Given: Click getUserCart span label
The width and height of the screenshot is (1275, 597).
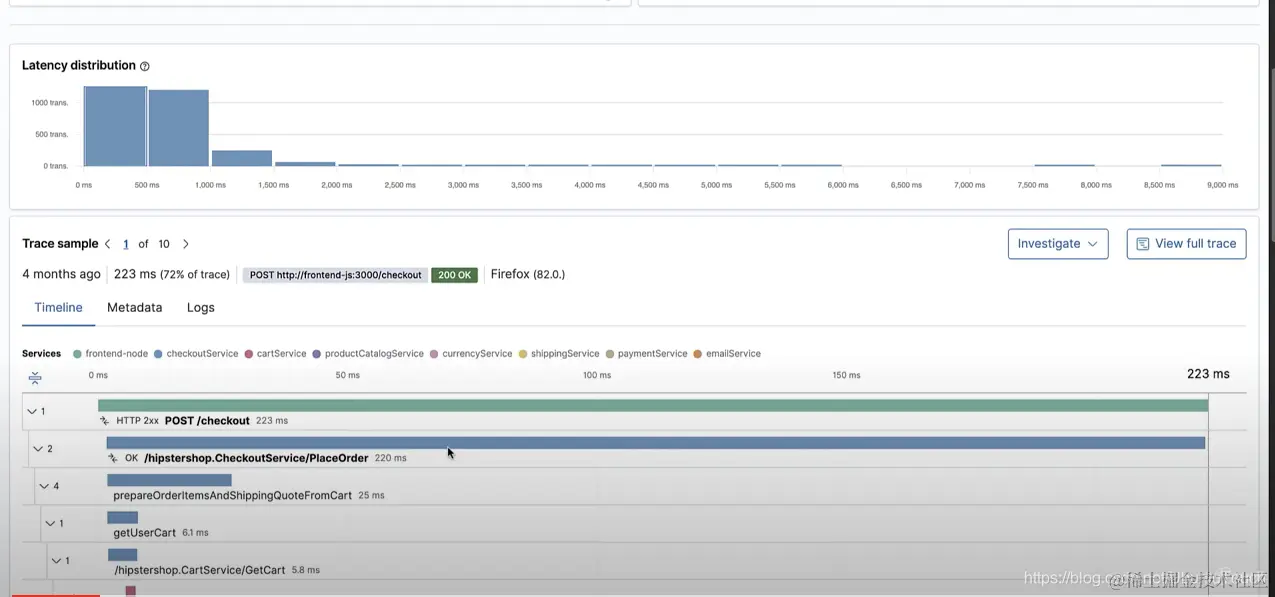Looking at the screenshot, I should coord(145,533).
